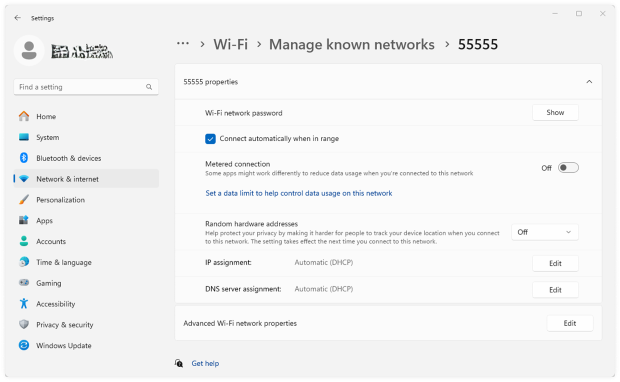Screen dimensions: 620x382
Task: Select Personalization in the sidebar
Action: pos(86,200)
